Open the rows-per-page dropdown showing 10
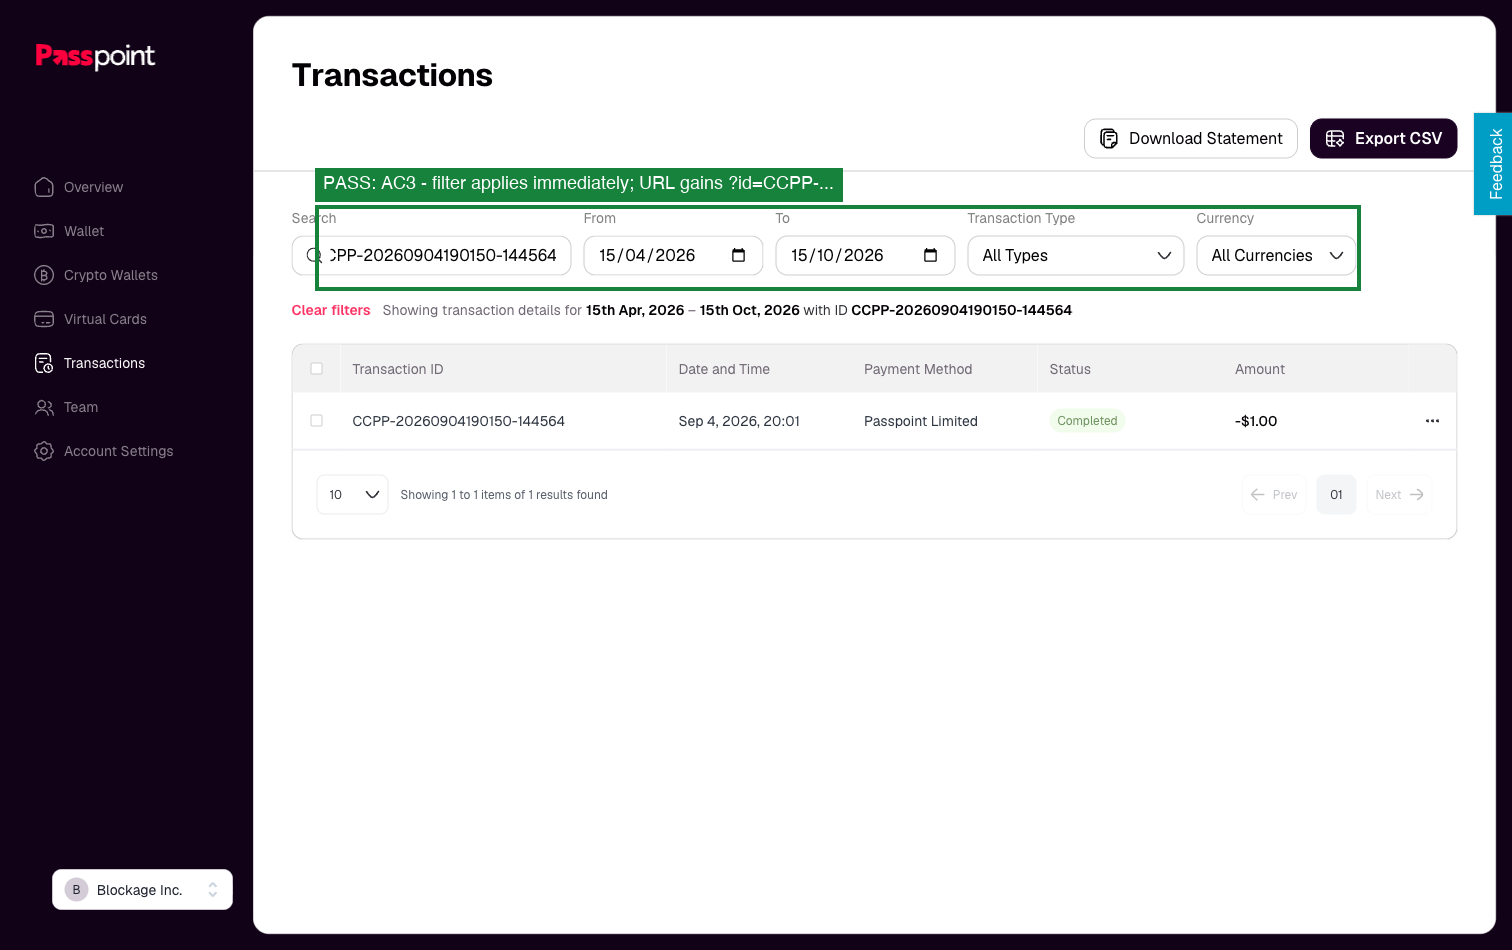The image size is (1512, 950). (x=353, y=495)
